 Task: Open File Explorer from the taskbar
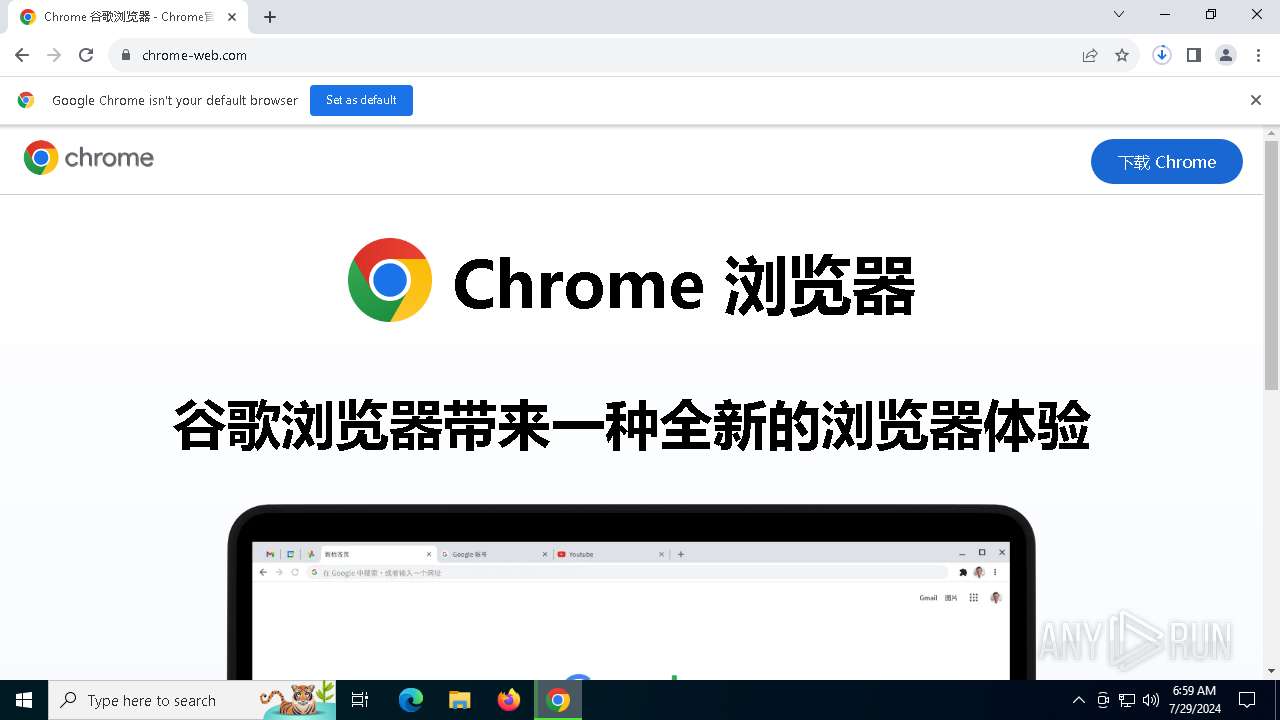[460, 700]
